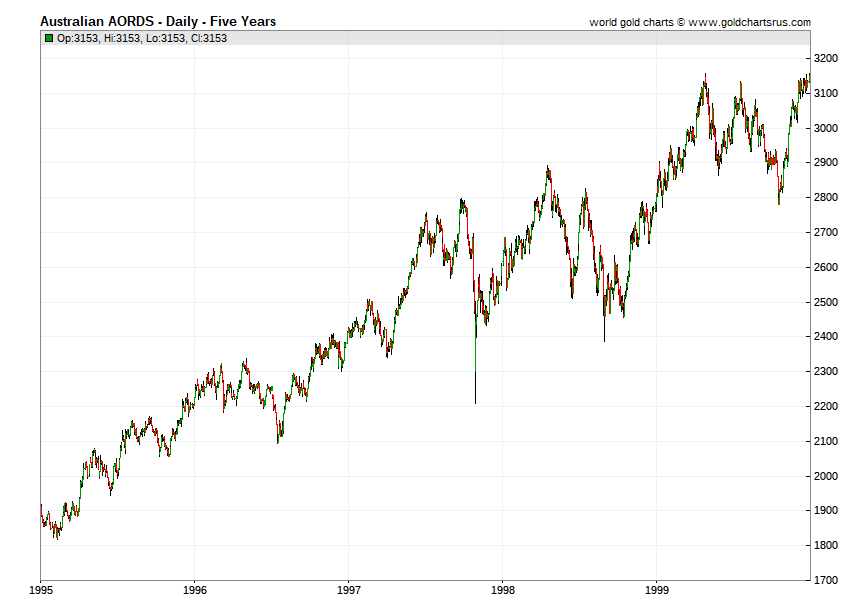Click the 1800 y-axis label

point(826,546)
